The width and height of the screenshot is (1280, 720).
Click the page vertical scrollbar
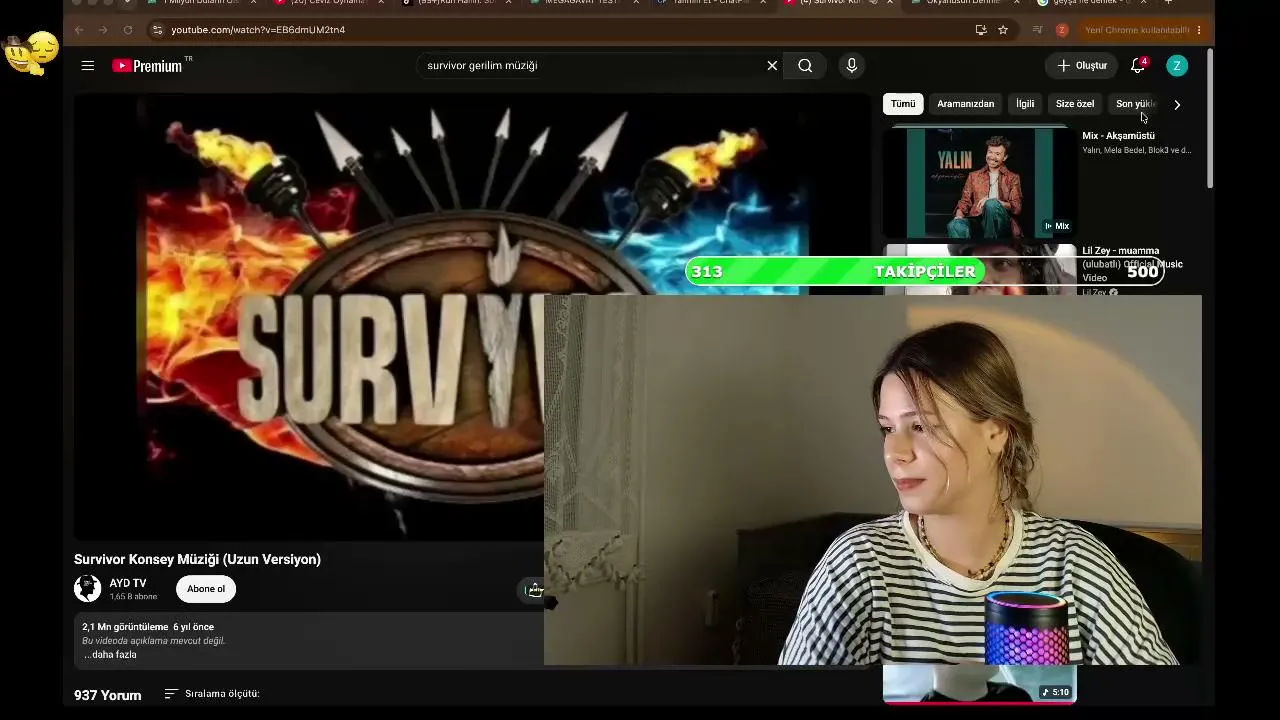pyautogui.click(x=1210, y=118)
